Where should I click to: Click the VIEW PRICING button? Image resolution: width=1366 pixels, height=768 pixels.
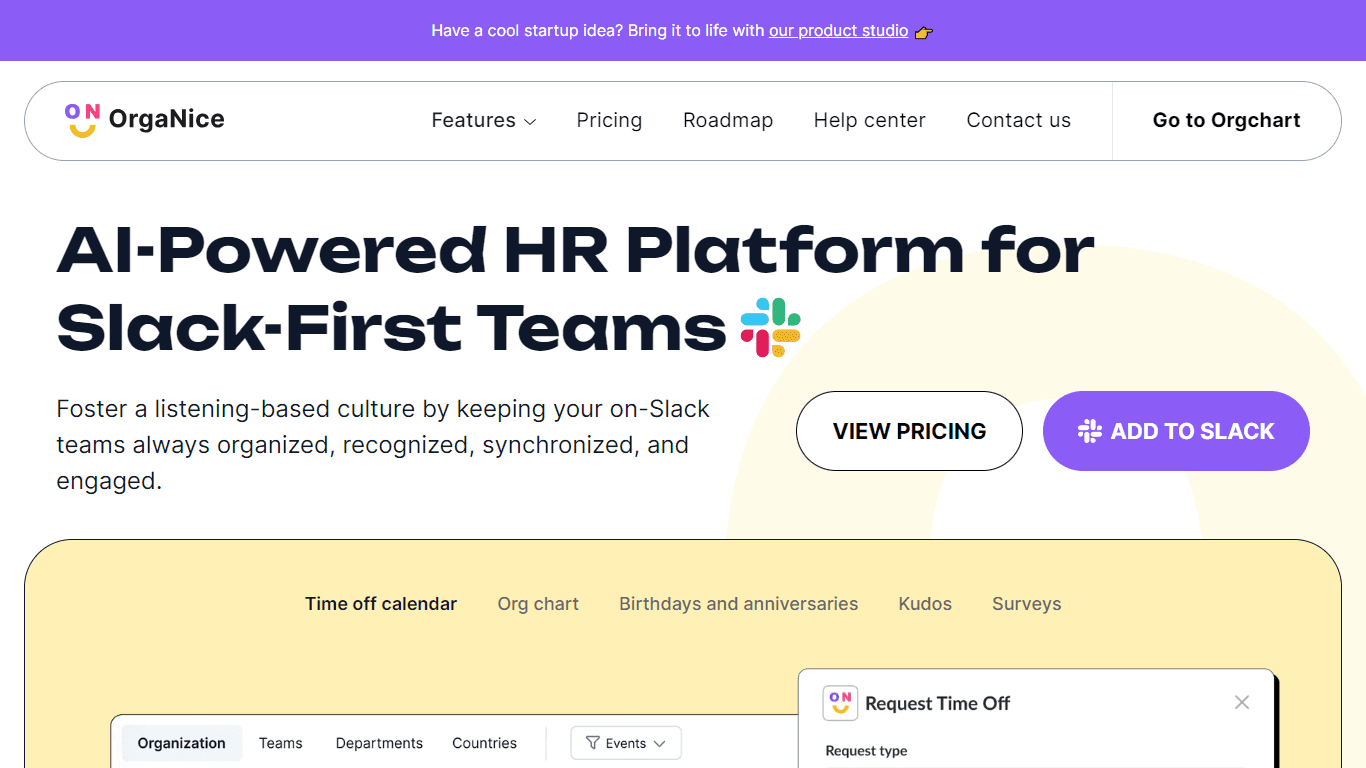point(909,431)
